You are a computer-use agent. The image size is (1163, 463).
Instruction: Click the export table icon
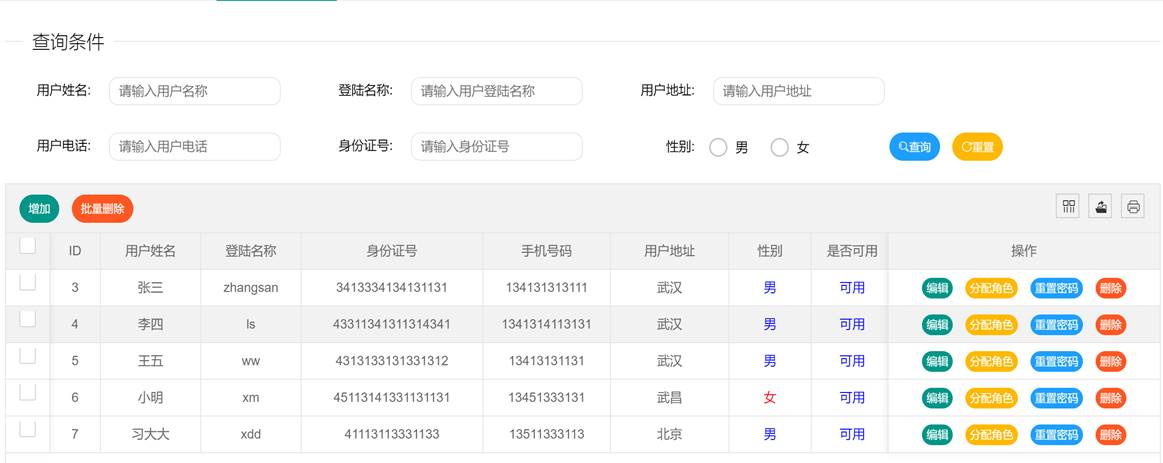pos(1100,206)
